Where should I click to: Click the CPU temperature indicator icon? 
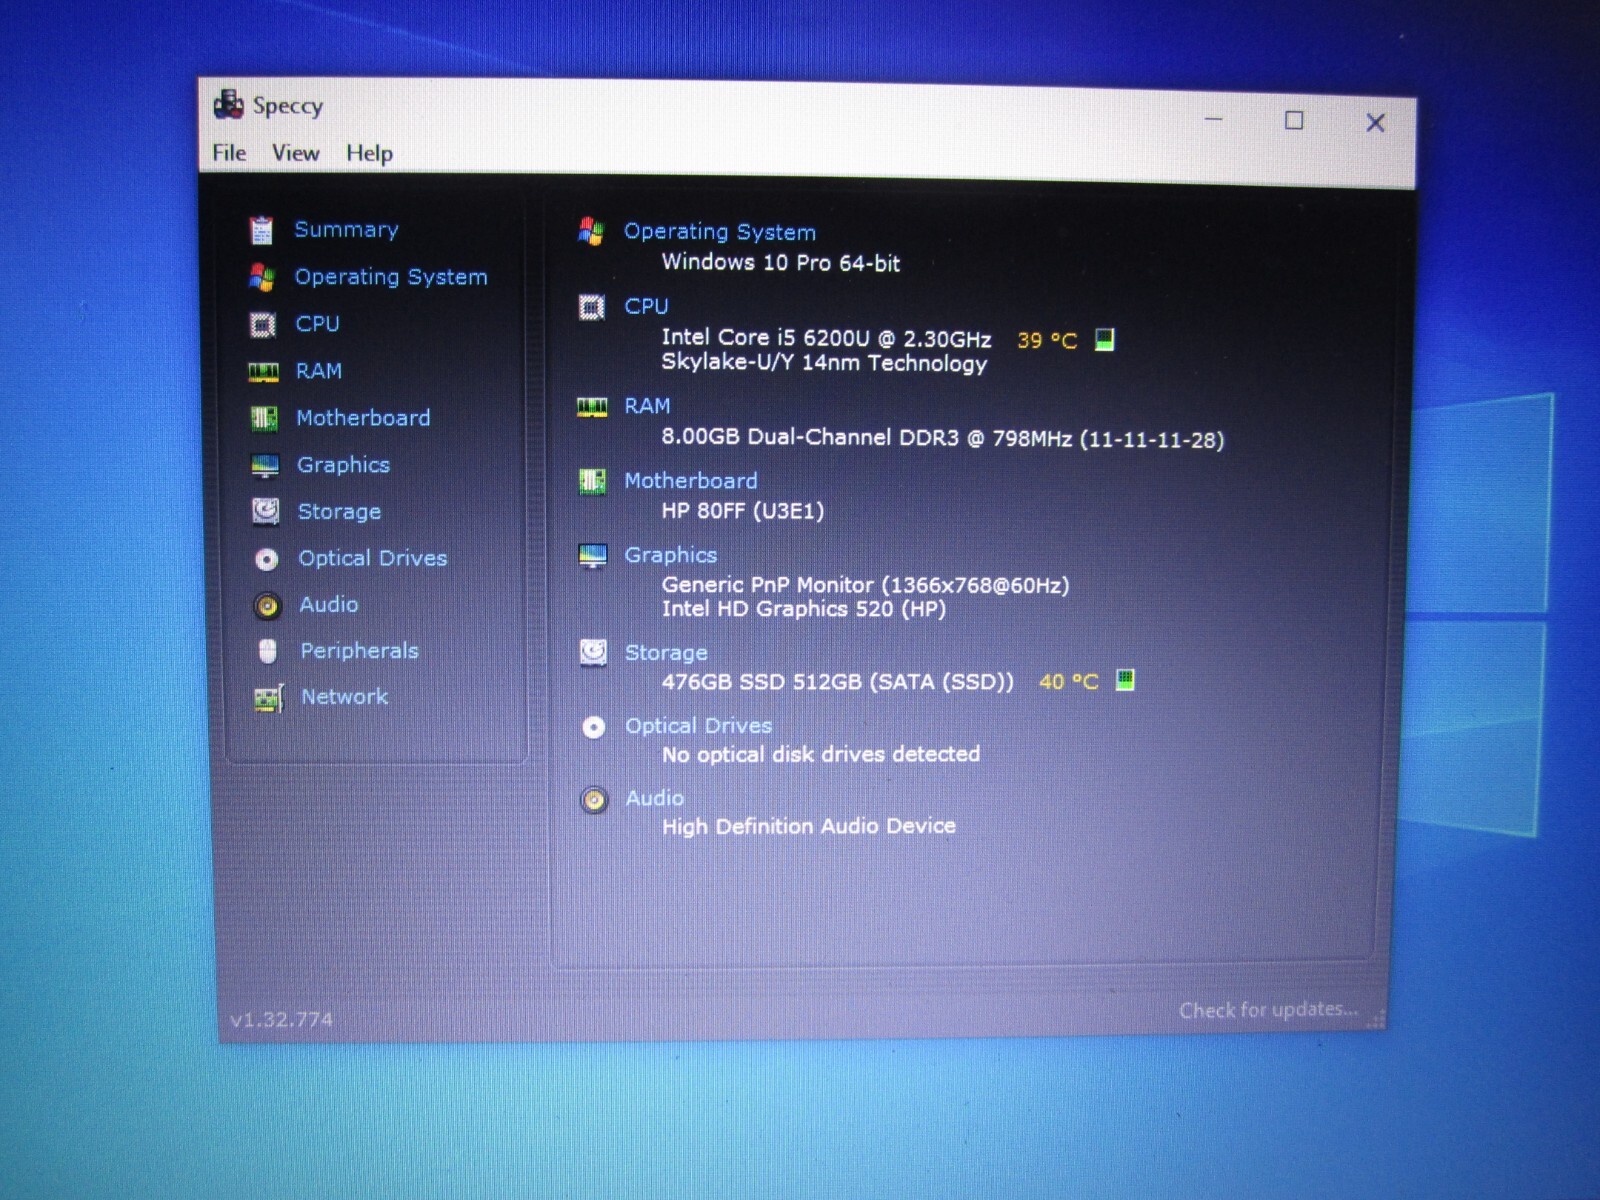coord(1104,340)
